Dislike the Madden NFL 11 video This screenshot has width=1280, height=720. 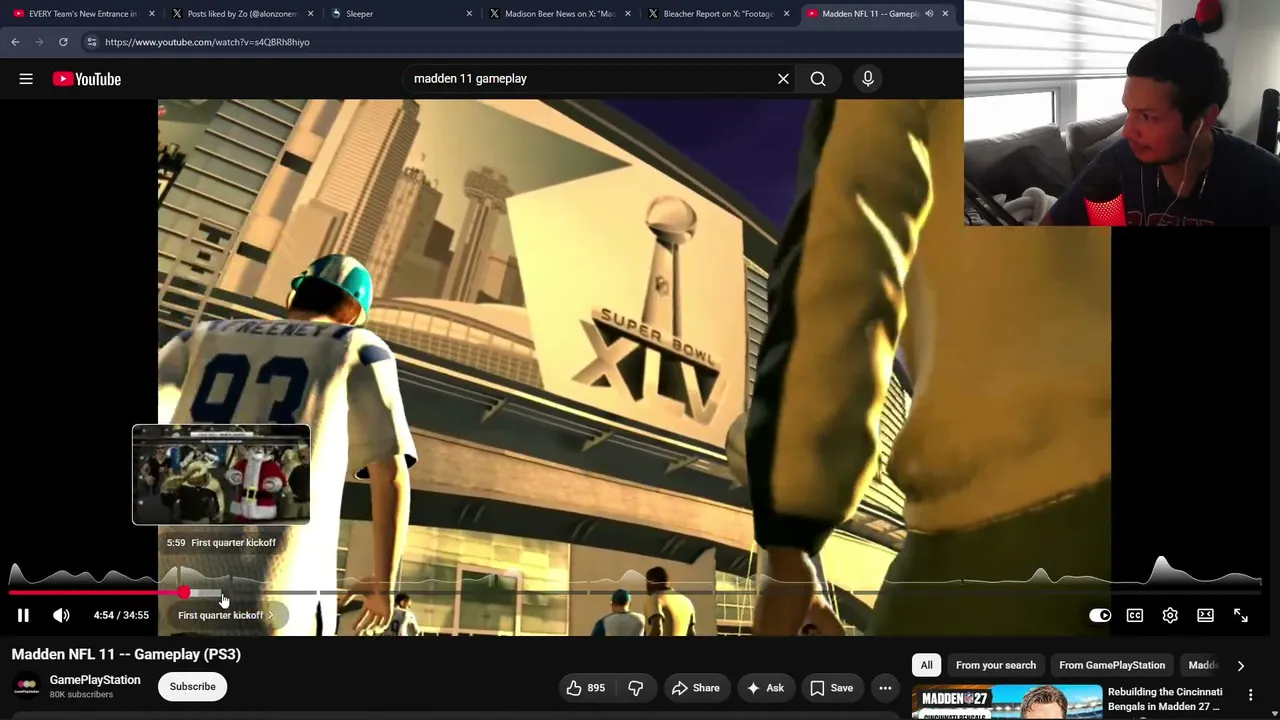[636, 688]
